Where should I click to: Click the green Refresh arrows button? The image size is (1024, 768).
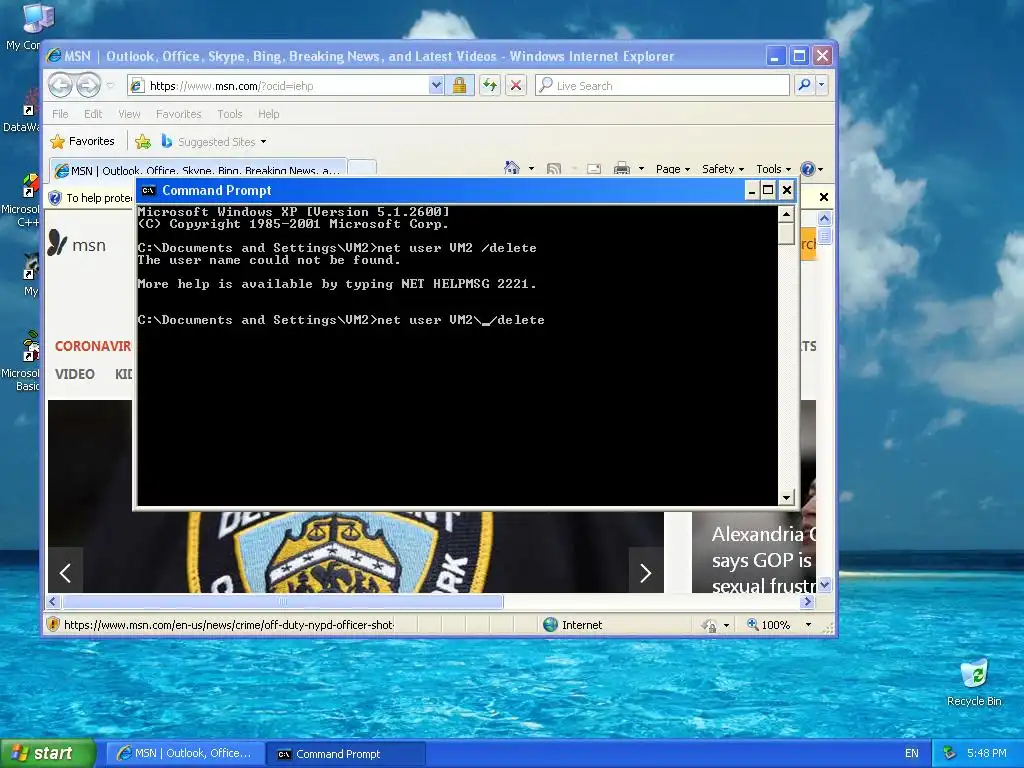point(490,86)
